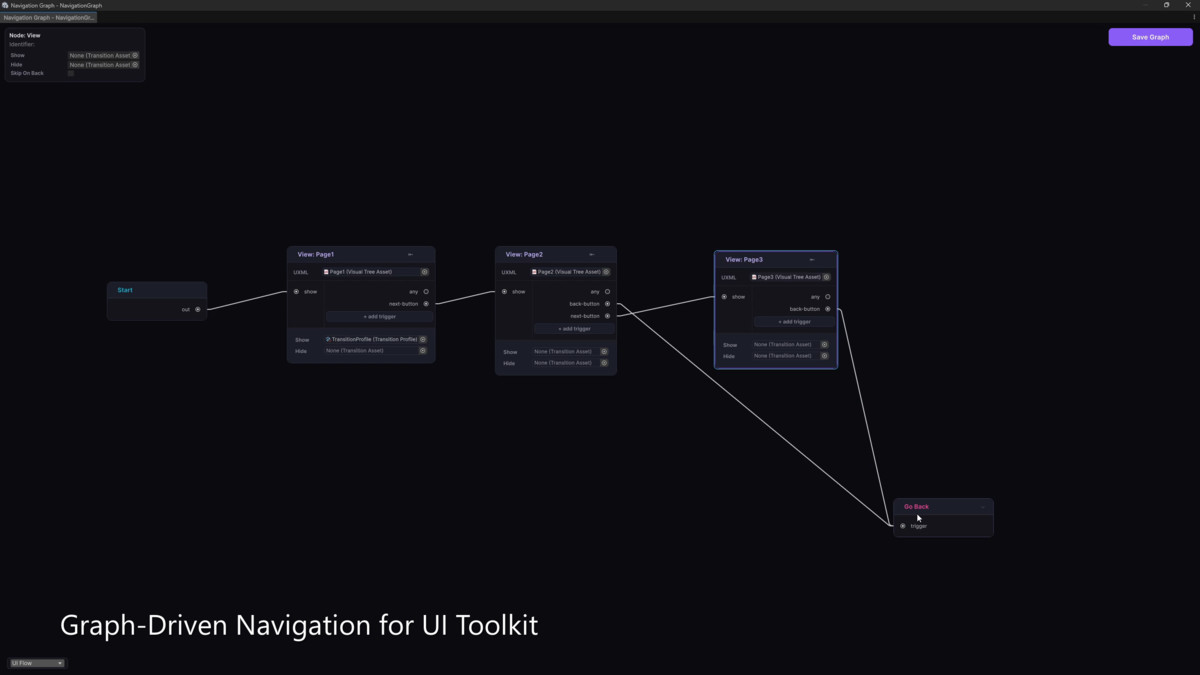Toggle the Skip On Back checkbox
1200x675 pixels.
[70, 73]
